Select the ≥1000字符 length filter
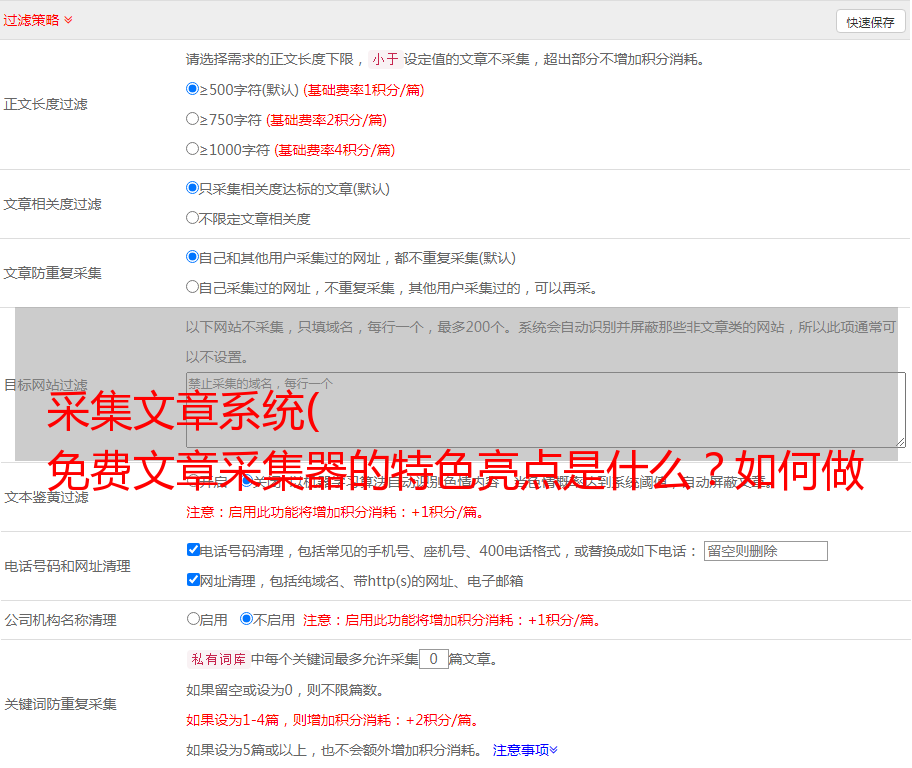The image size is (912, 768). point(193,149)
